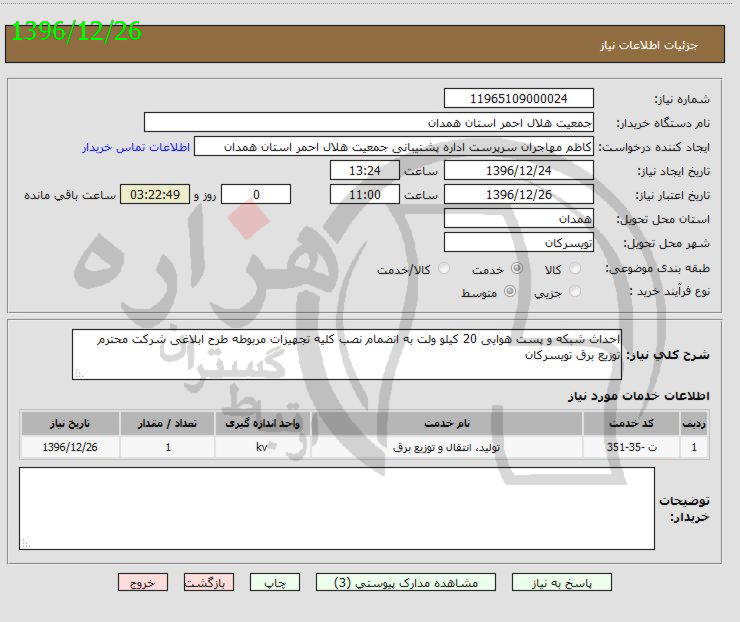Image resolution: width=740 pixels, height=622 pixels.
Task: Click the شماره نیاز number field
Action: [518, 99]
